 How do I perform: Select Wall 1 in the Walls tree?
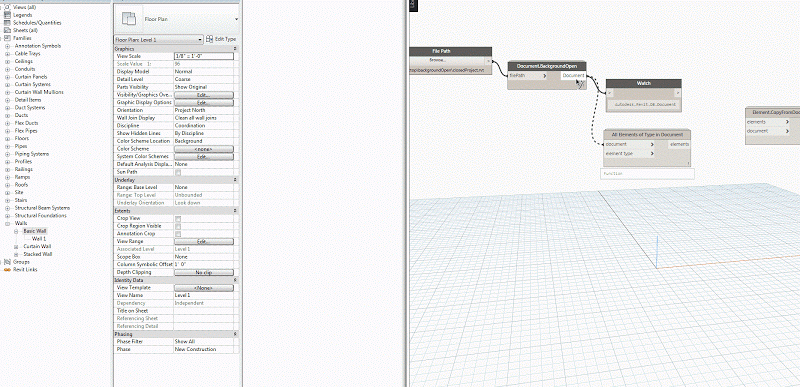coord(39,239)
